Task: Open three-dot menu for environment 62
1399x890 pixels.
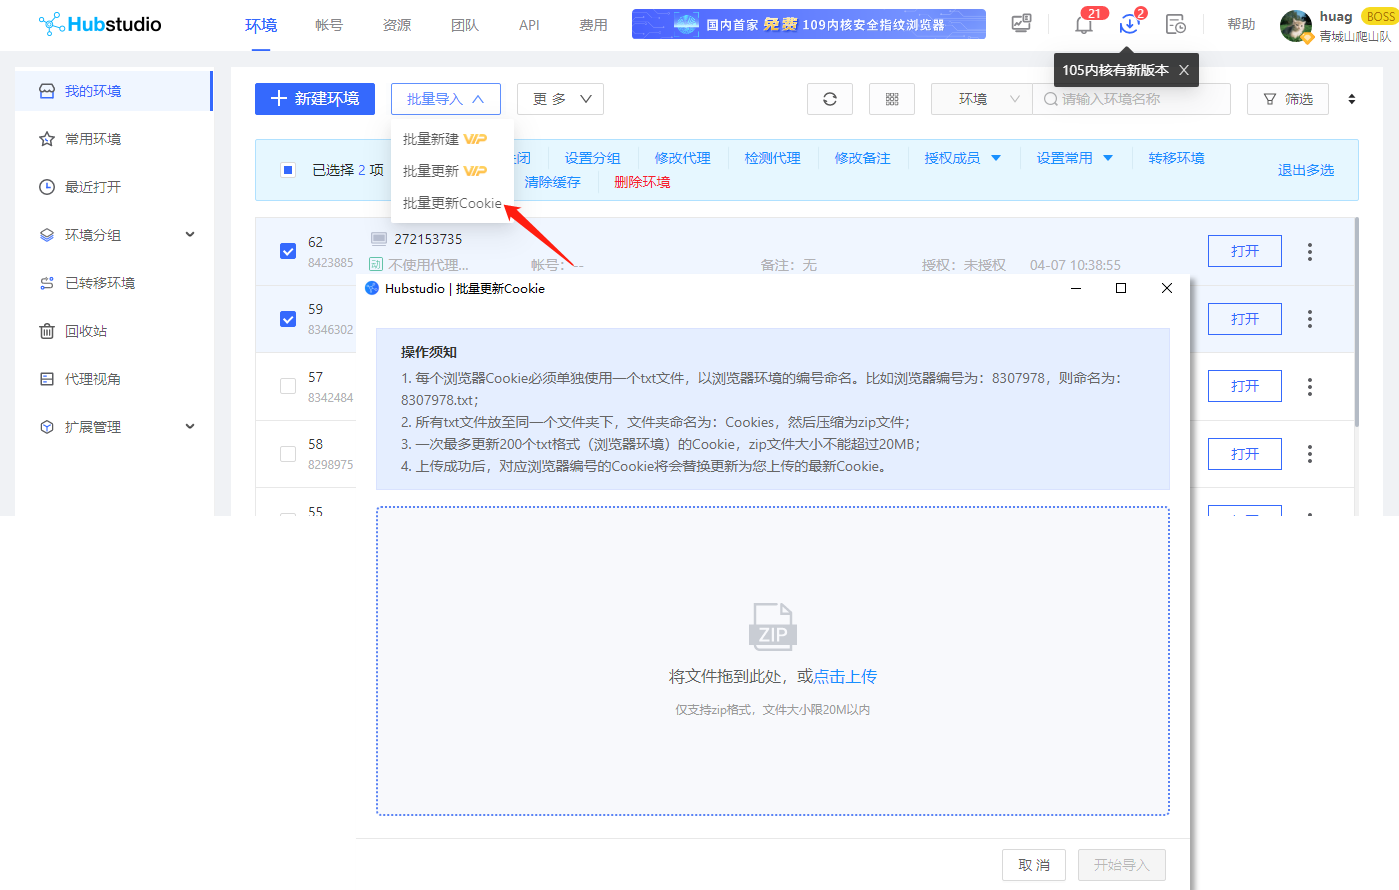Action: (x=1309, y=252)
